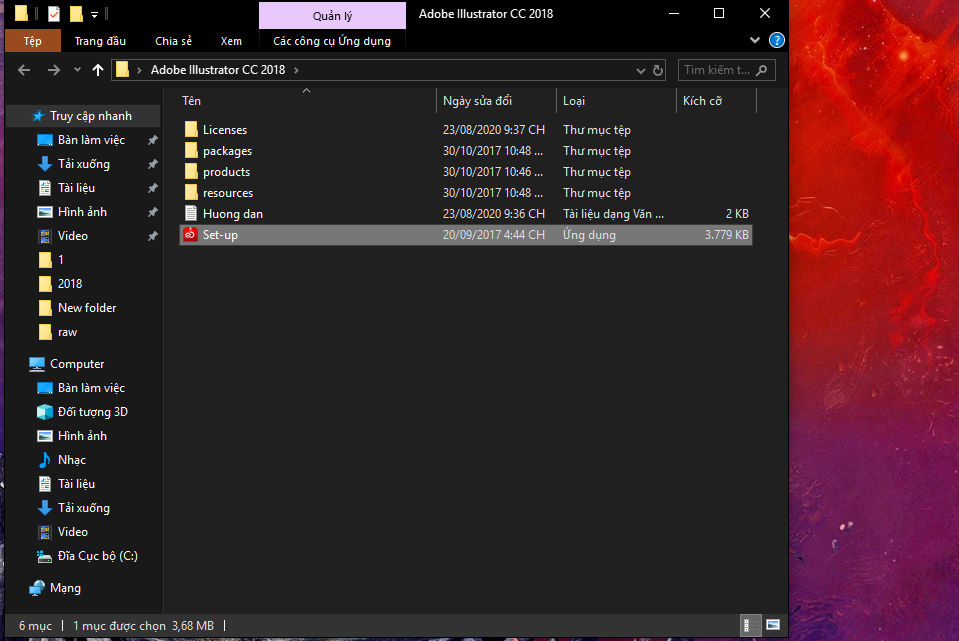The width and height of the screenshot is (959, 641).
Task: Click the refresh icon in address bar
Action: 658,70
